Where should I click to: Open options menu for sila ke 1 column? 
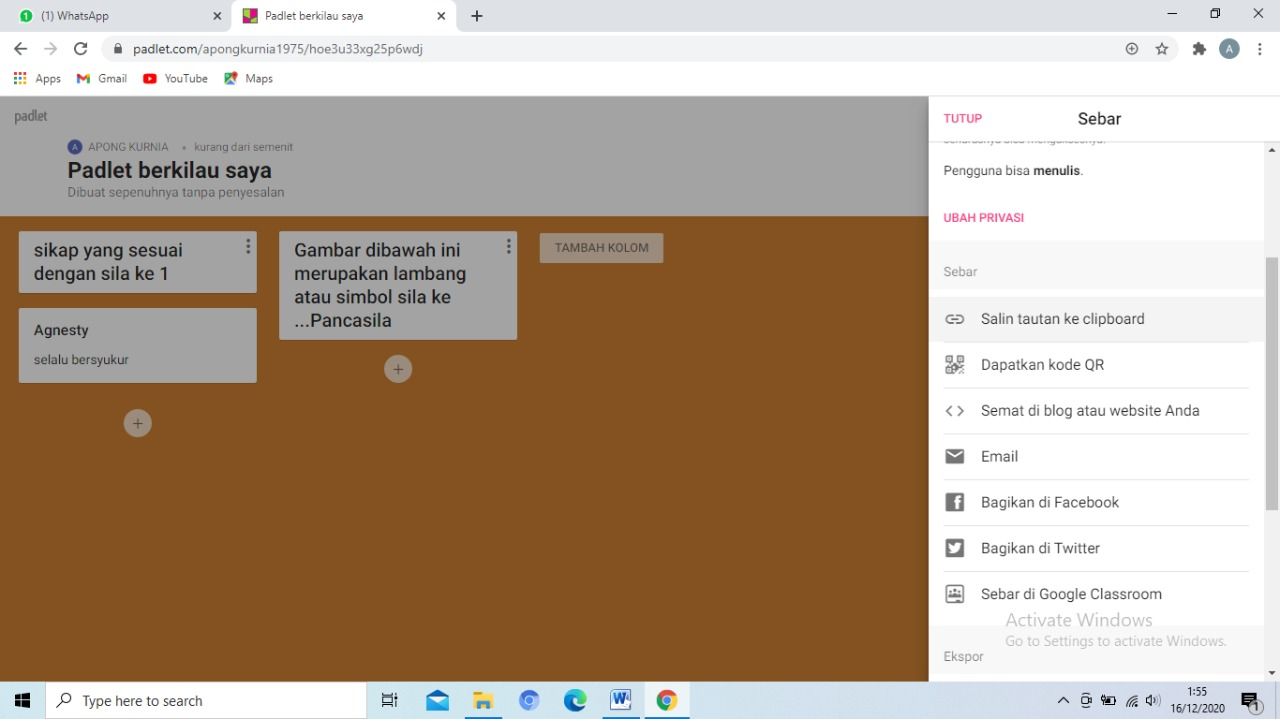(248, 247)
